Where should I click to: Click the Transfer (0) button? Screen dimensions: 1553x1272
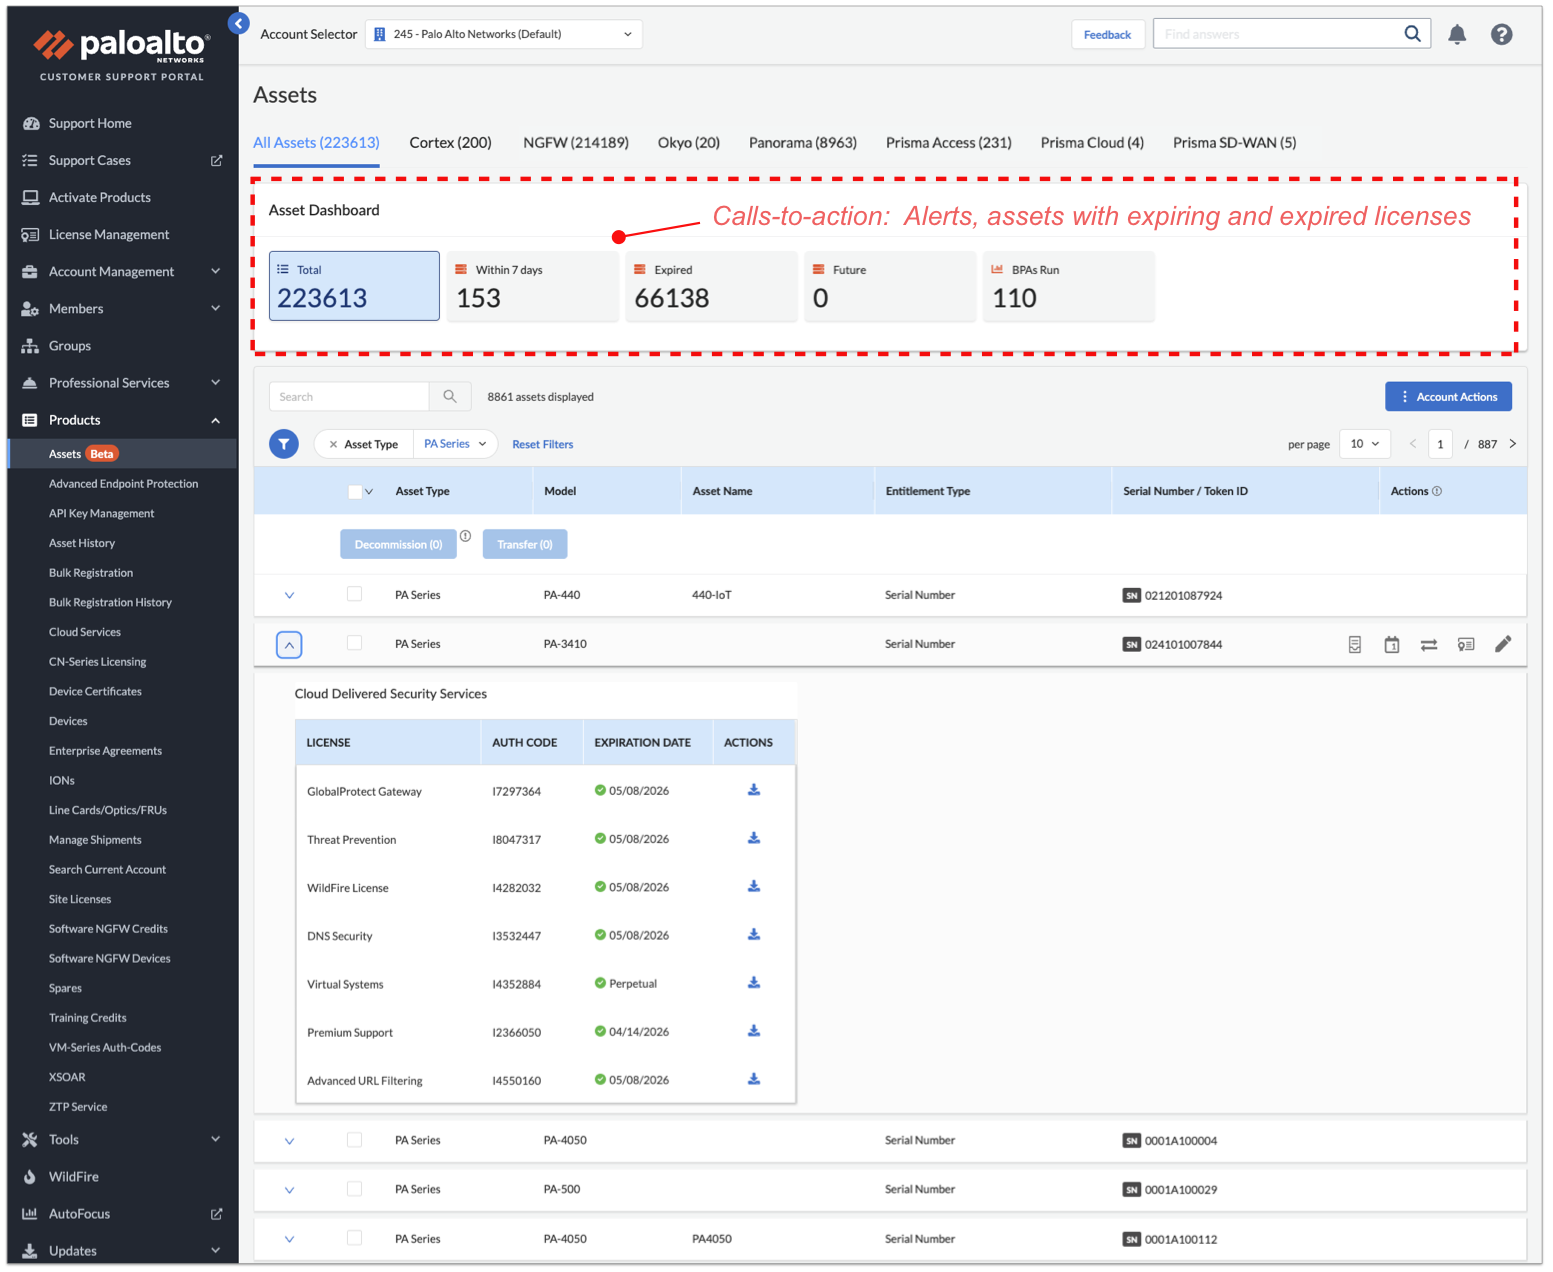(525, 545)
